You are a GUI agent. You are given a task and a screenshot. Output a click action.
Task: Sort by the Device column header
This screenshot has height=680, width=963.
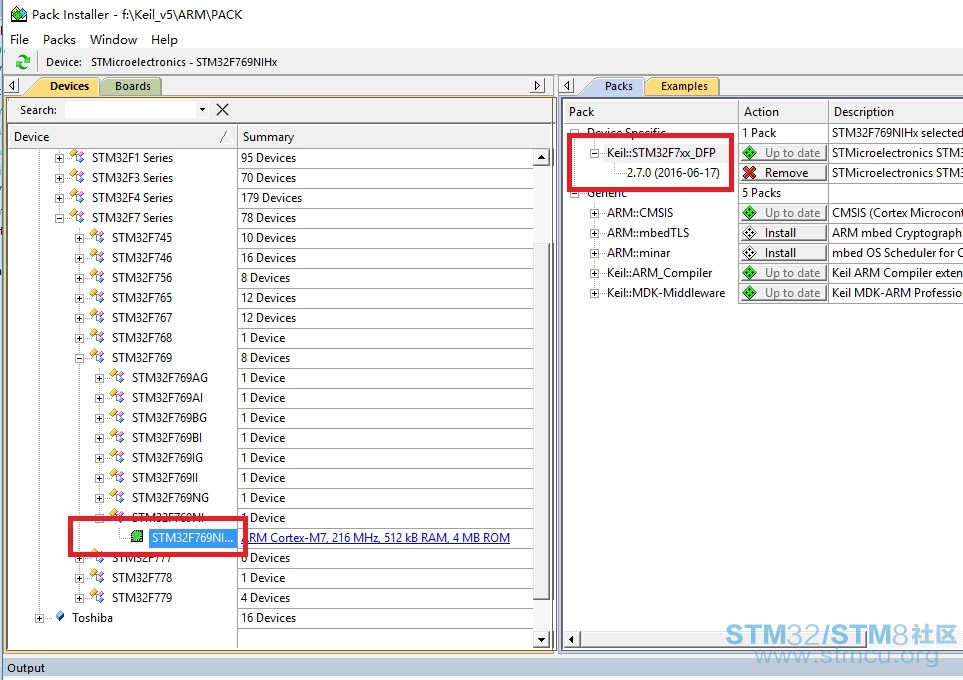[122, 136]
